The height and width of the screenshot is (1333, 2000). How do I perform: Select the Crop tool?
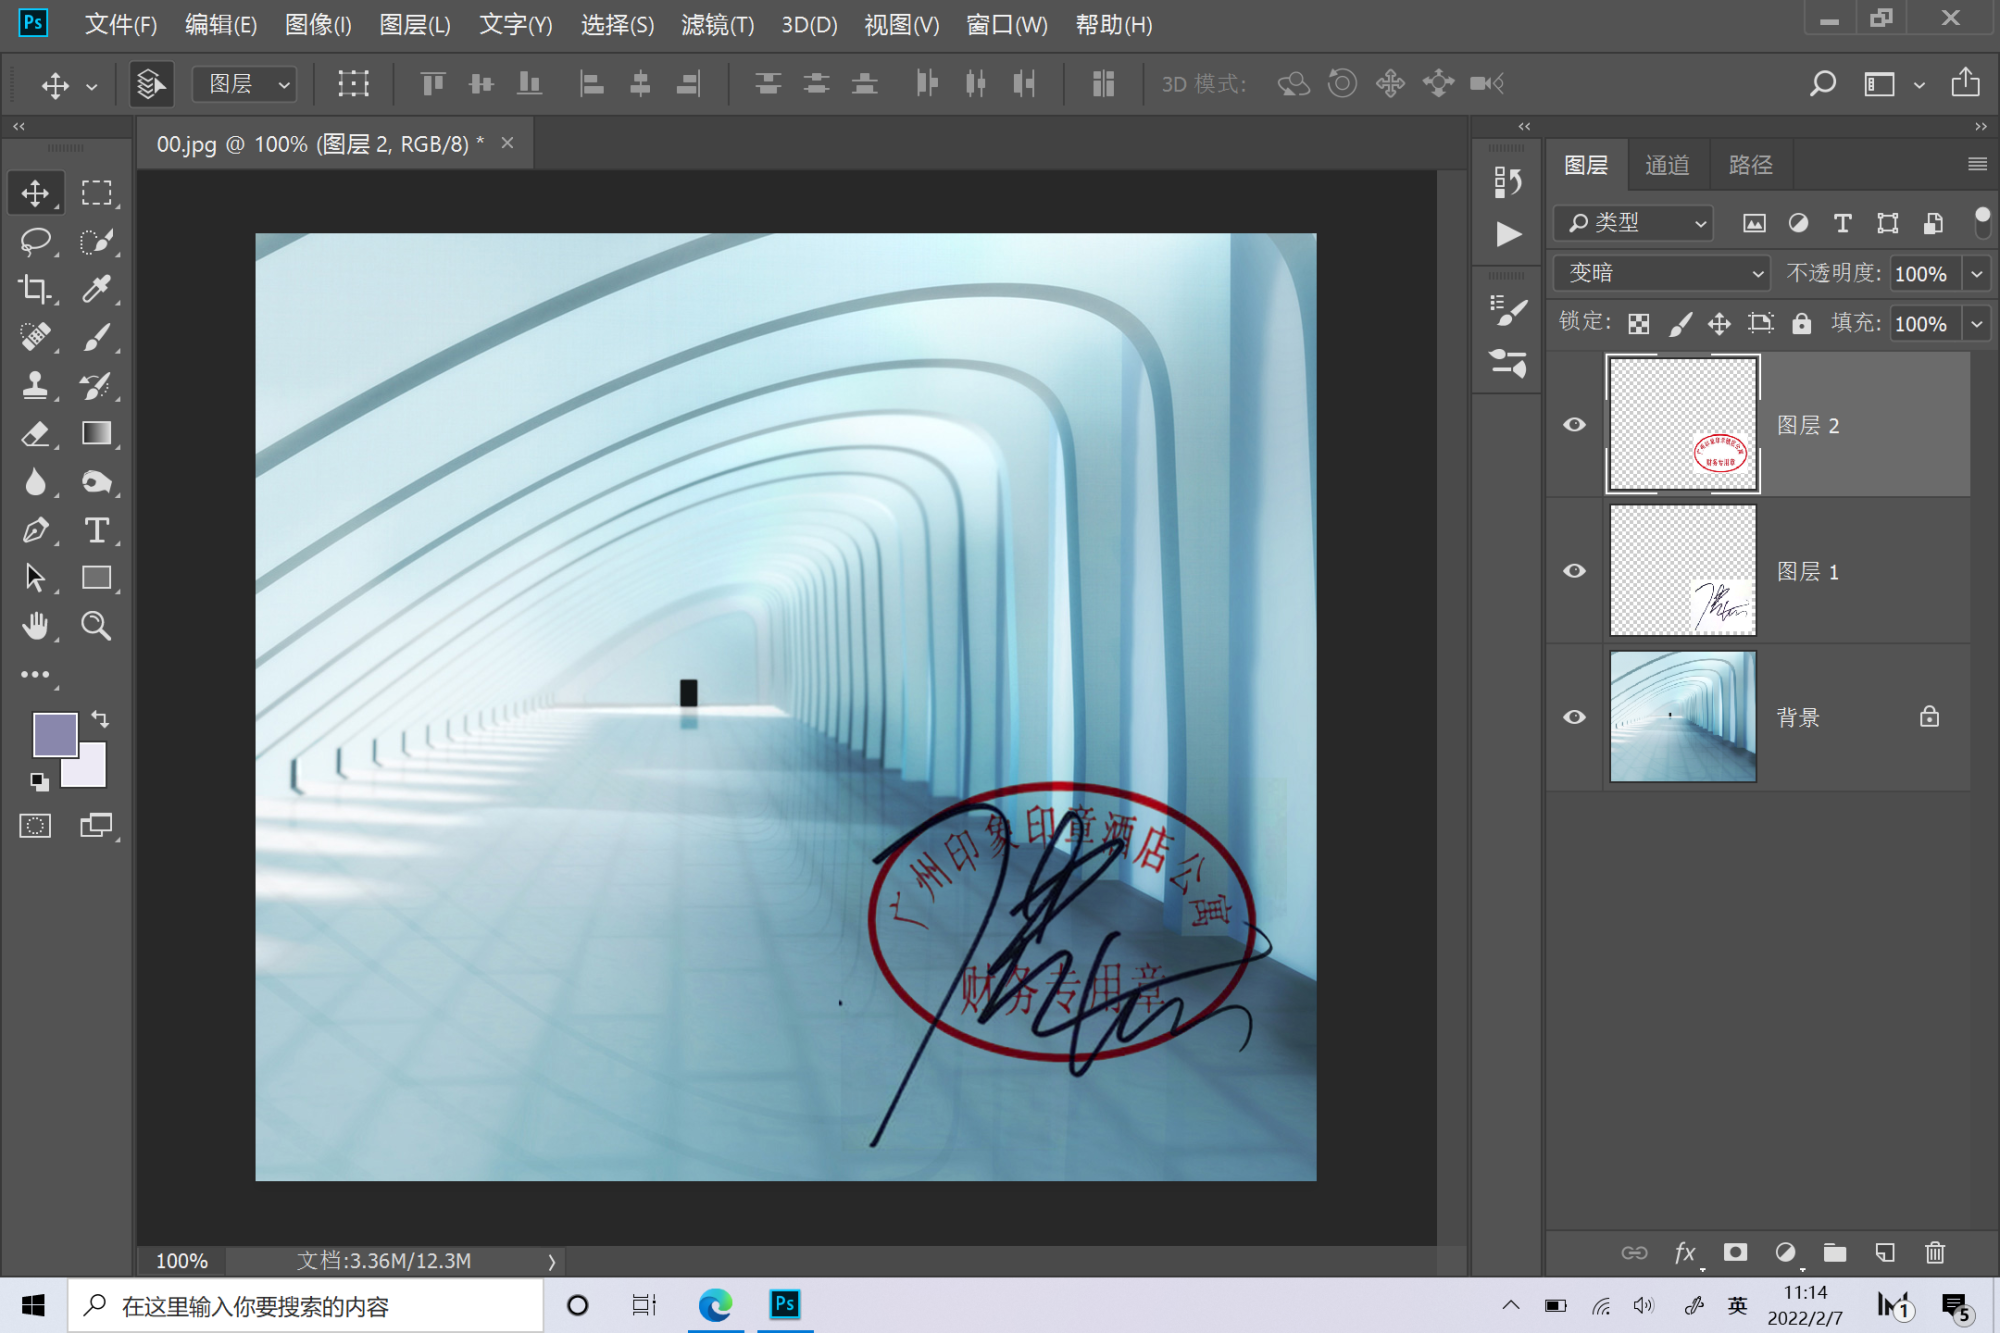click(x=35, y=289)
